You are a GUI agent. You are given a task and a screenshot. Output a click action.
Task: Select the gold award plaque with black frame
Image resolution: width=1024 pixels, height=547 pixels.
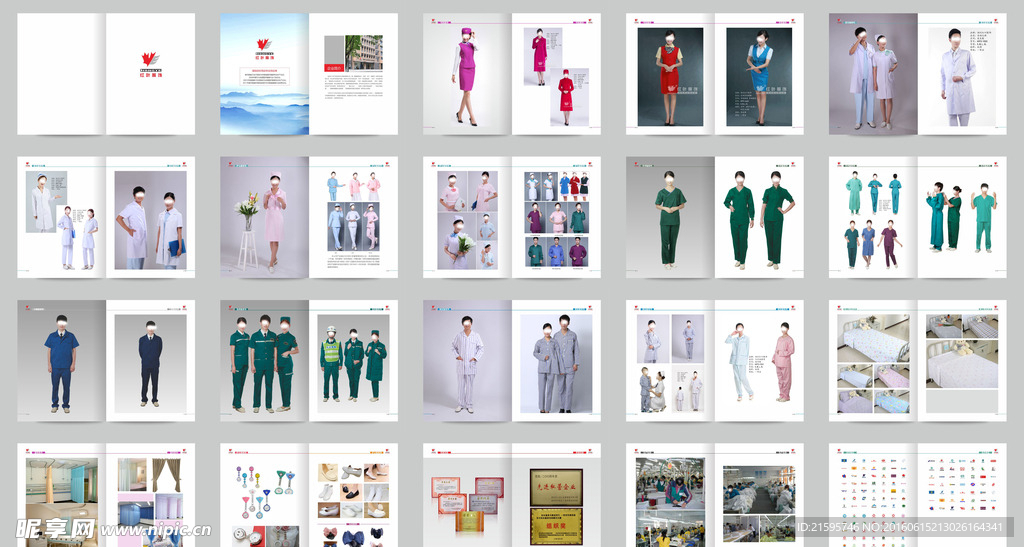pos(556,486)
